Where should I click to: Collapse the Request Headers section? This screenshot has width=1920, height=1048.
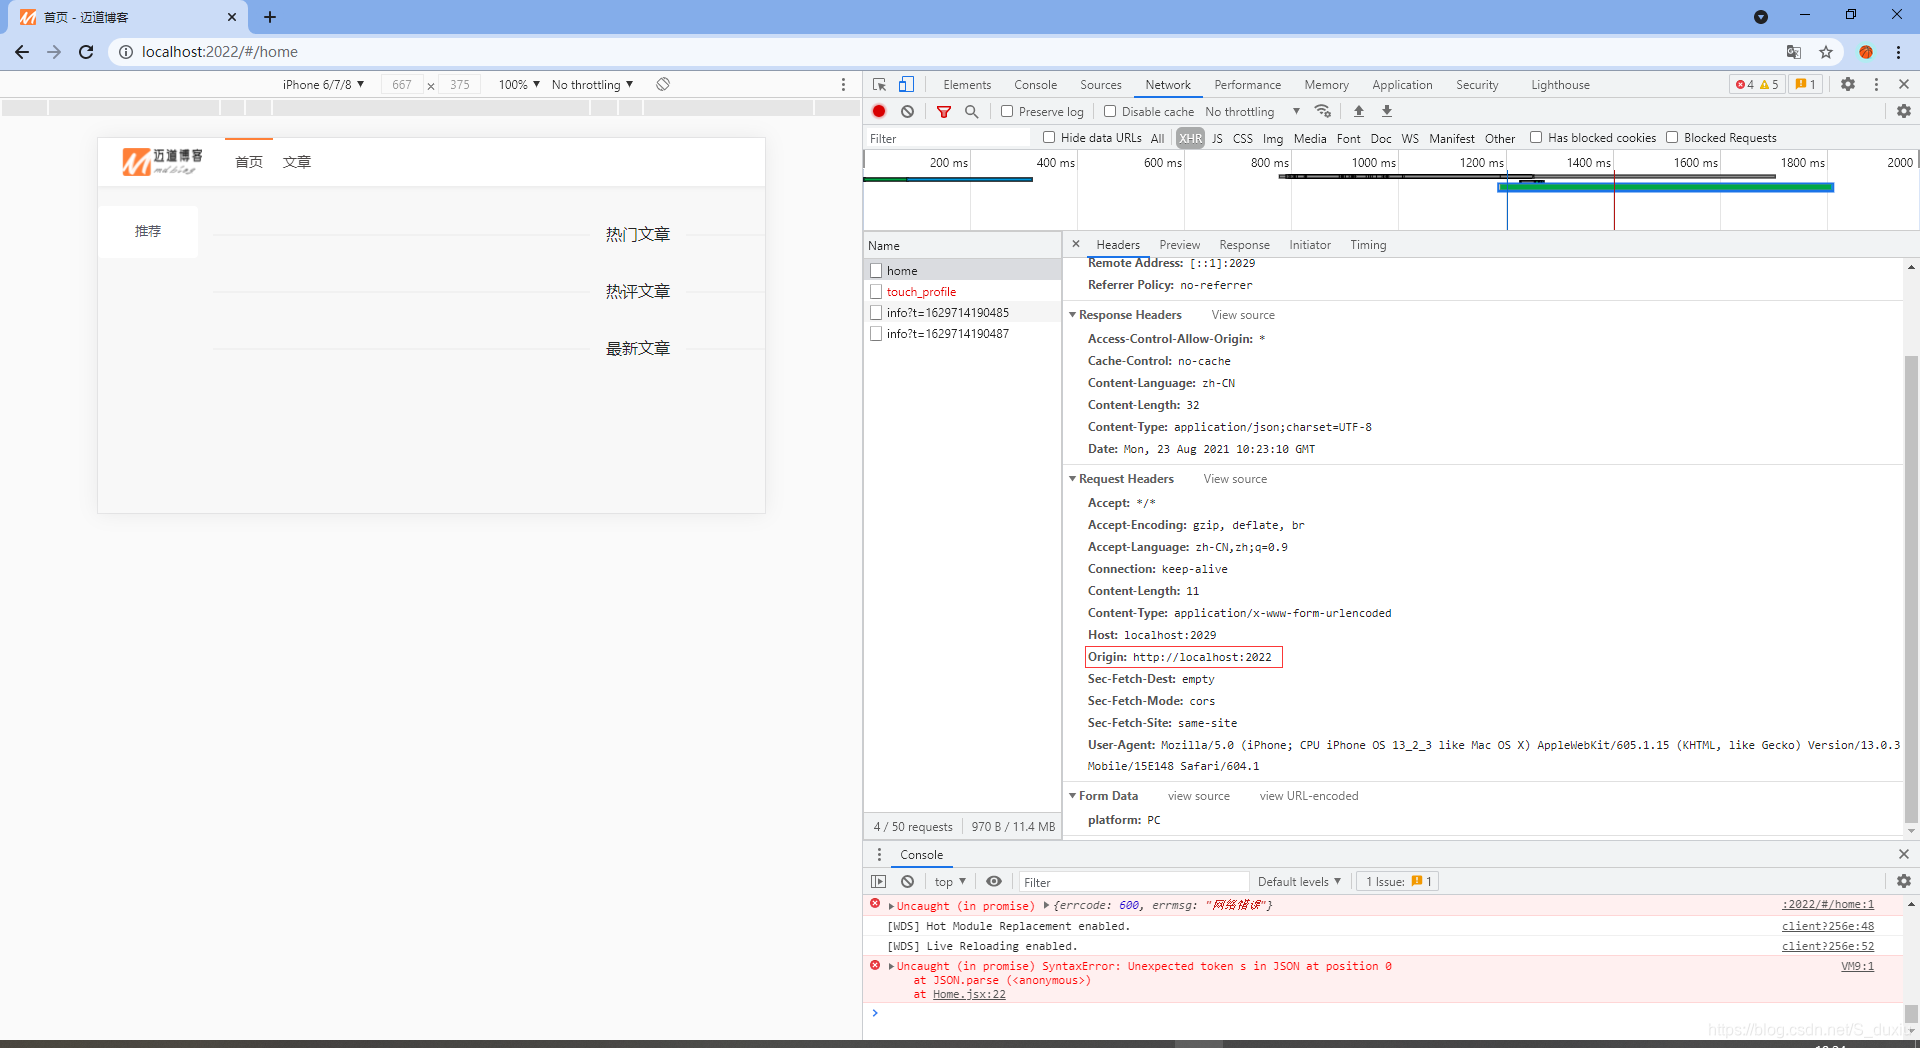(x=1073, y=479)
